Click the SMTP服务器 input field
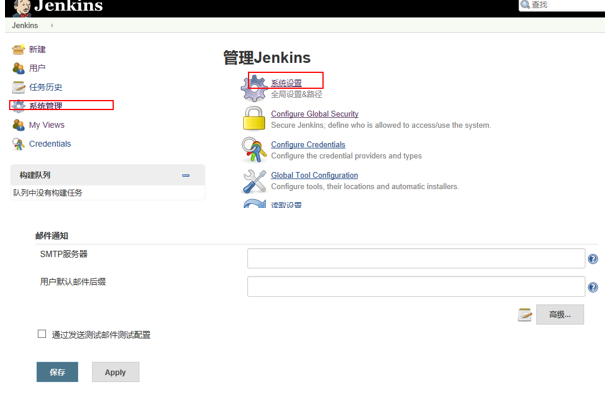The width and height of the screenshot is (605, 396). [416, 259]
